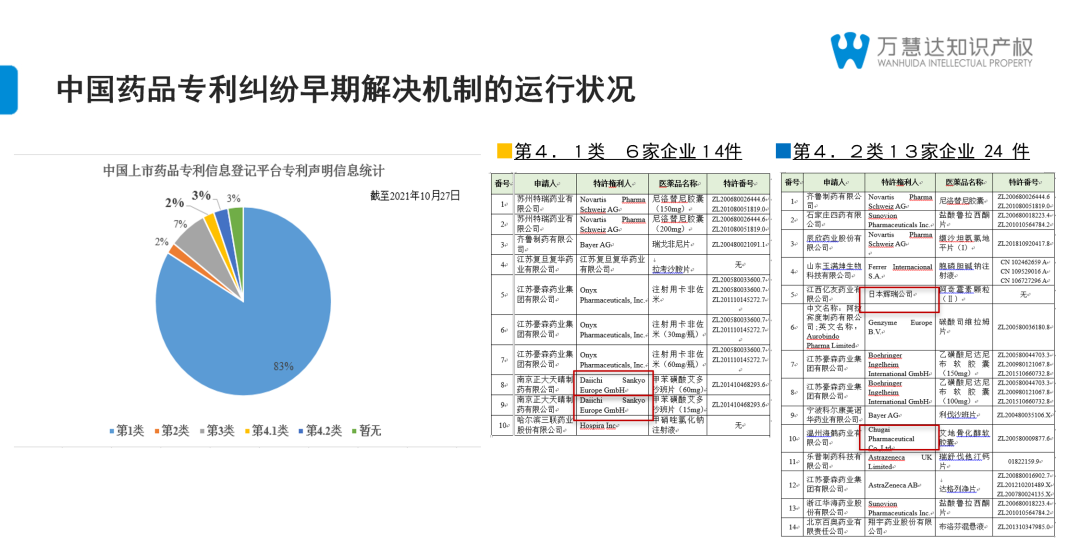
Task: Click ZL201310347985.0 in the 4.2 table
Action: [x=1024, y=527]
